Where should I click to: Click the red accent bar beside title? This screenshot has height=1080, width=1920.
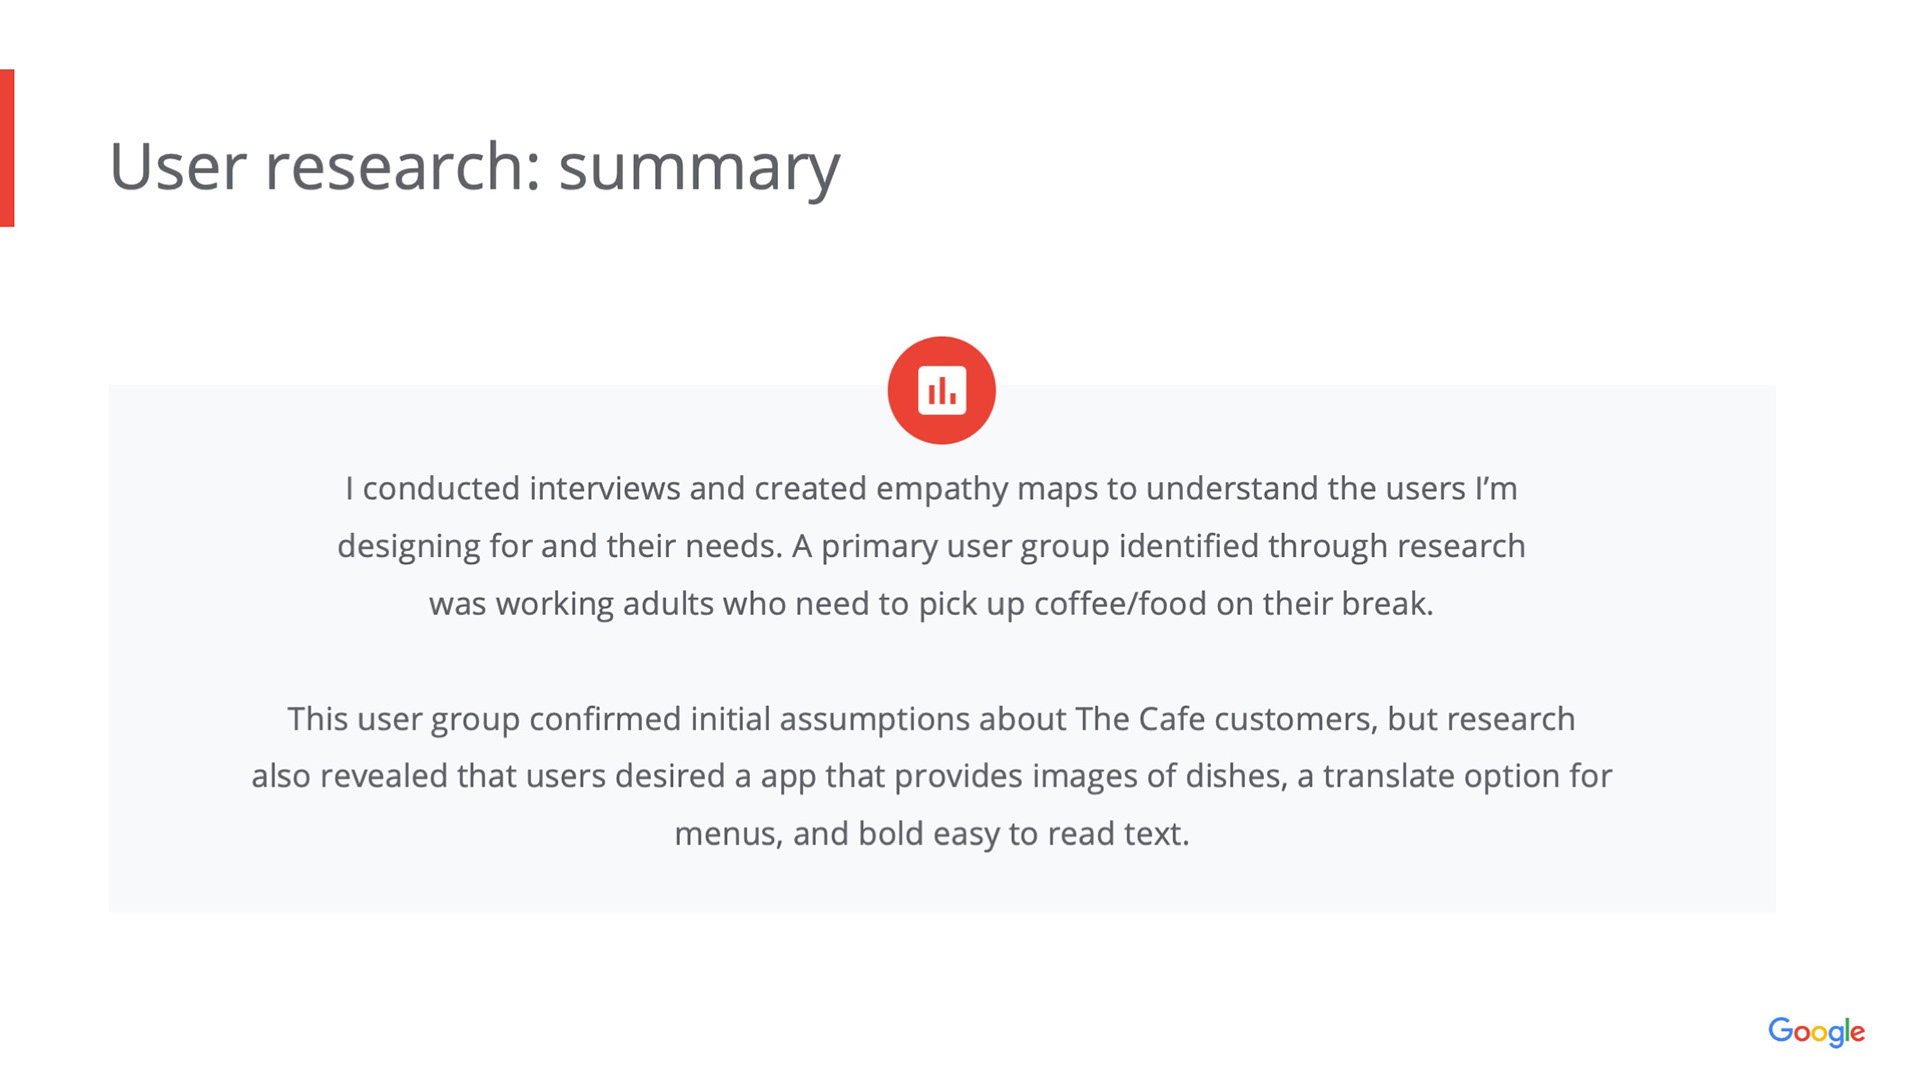(7, 148)
